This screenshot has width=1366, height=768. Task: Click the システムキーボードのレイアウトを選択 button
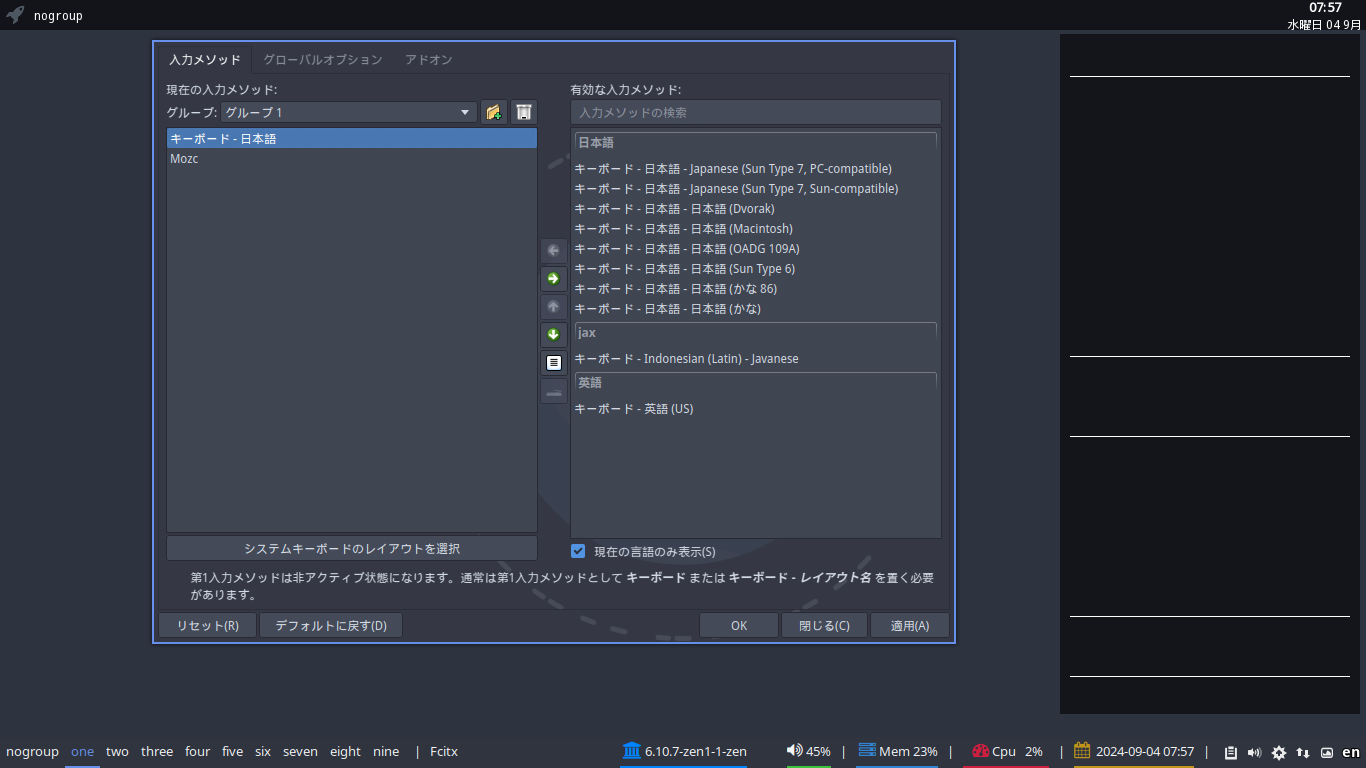coord(352,548)
